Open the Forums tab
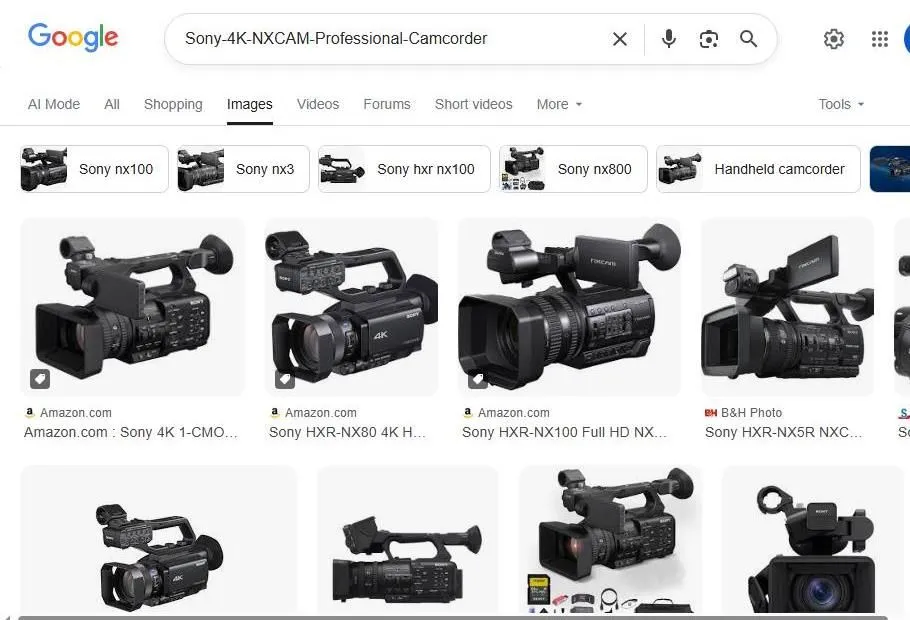 pos(387,104)
